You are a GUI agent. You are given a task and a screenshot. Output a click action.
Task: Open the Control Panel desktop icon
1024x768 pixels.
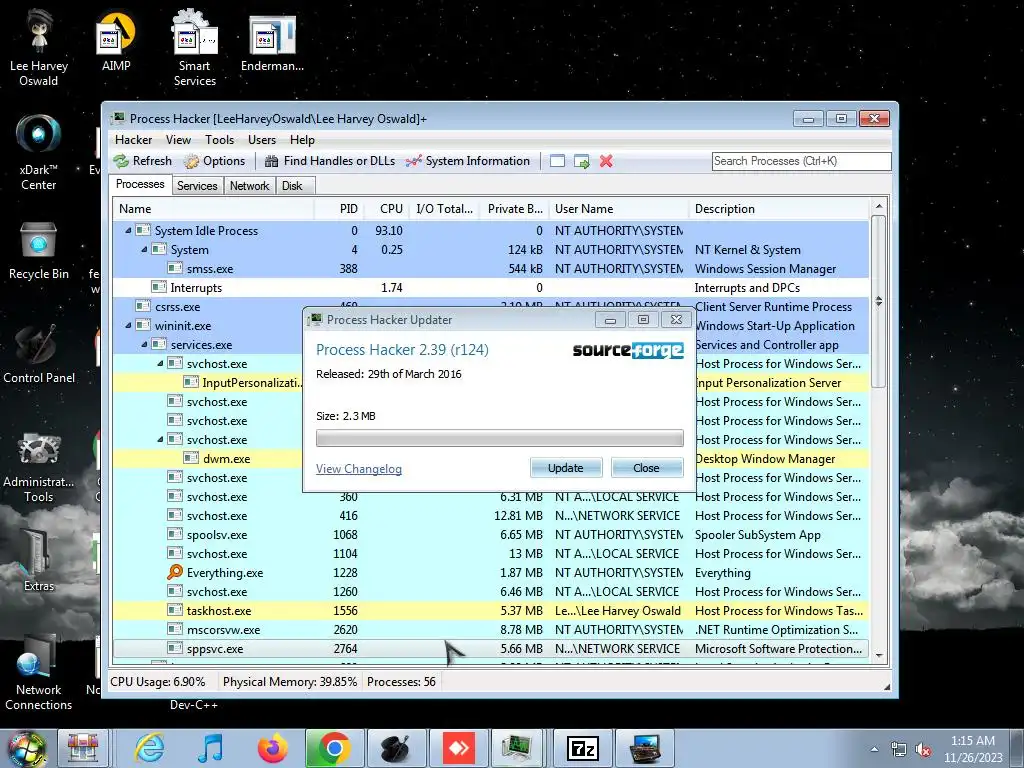coord(39,353)
